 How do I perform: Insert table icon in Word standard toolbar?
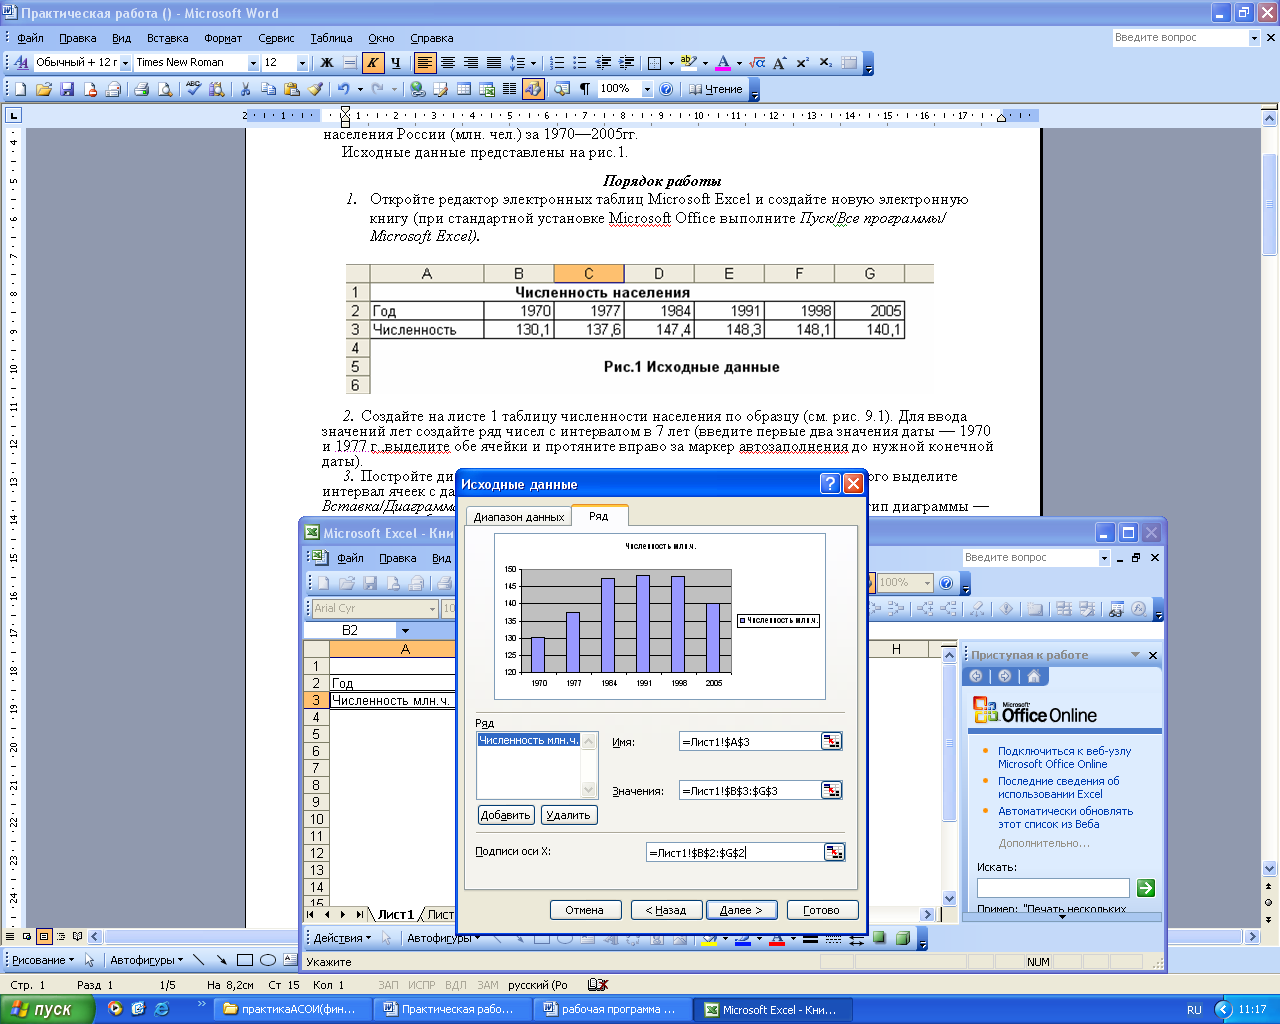pos(464,89)
